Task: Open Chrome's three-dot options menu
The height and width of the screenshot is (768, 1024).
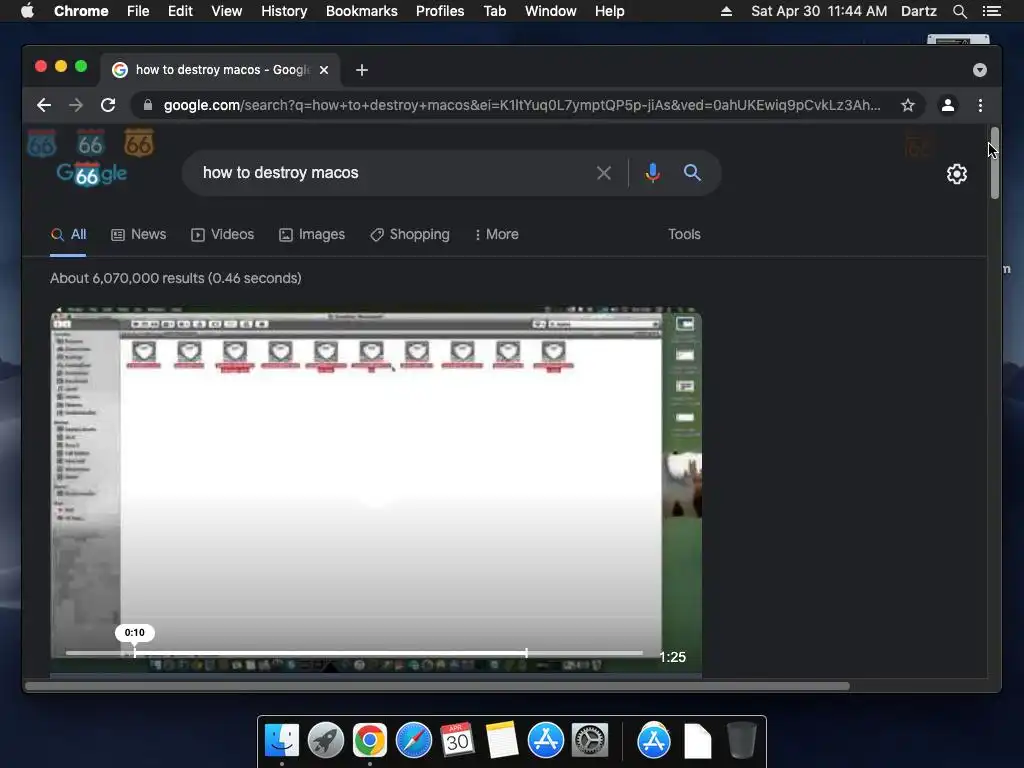Action: pos(980,105)
